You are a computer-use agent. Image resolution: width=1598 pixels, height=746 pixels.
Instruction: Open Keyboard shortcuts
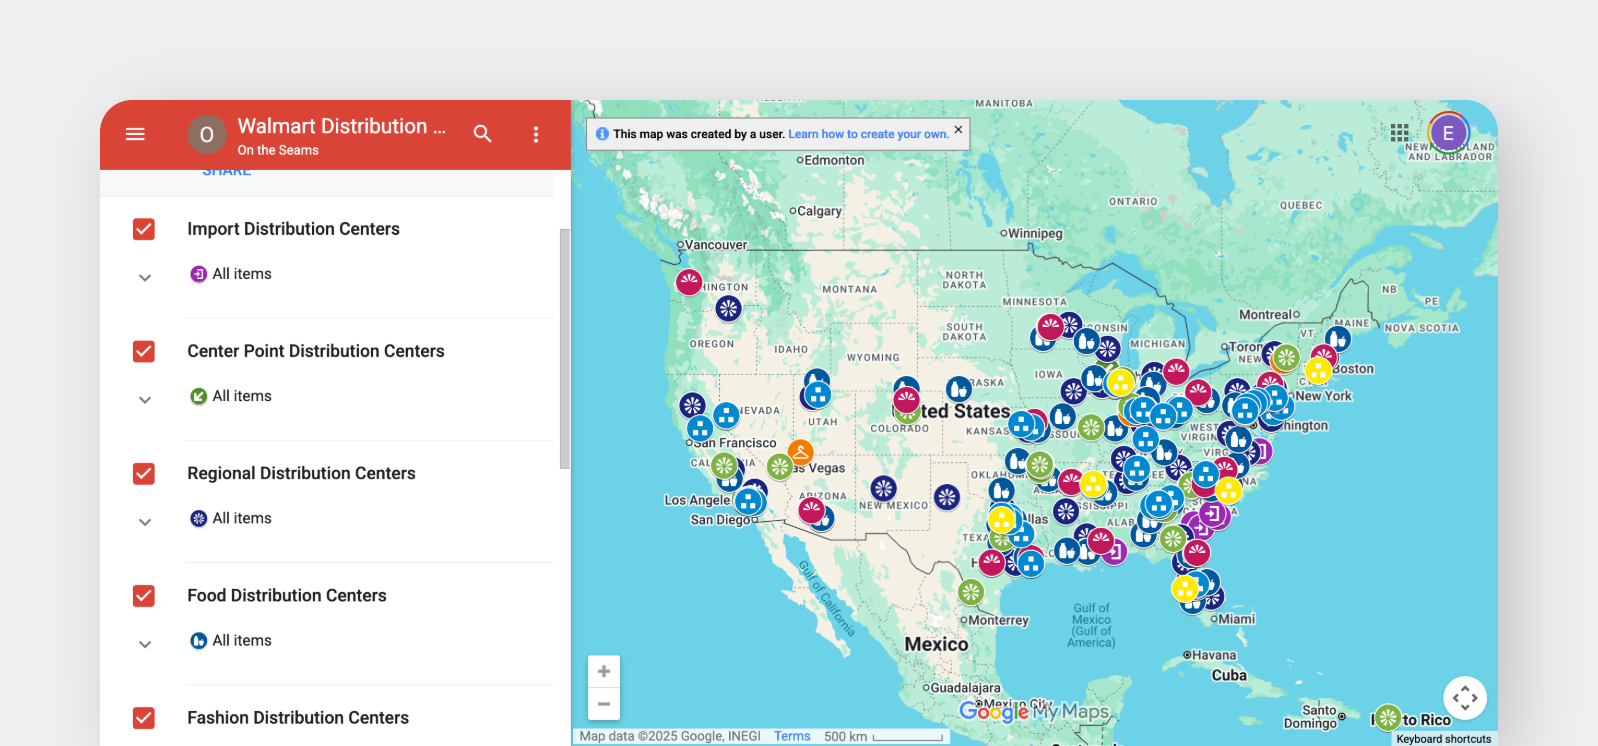click(x=1444, y=739)
